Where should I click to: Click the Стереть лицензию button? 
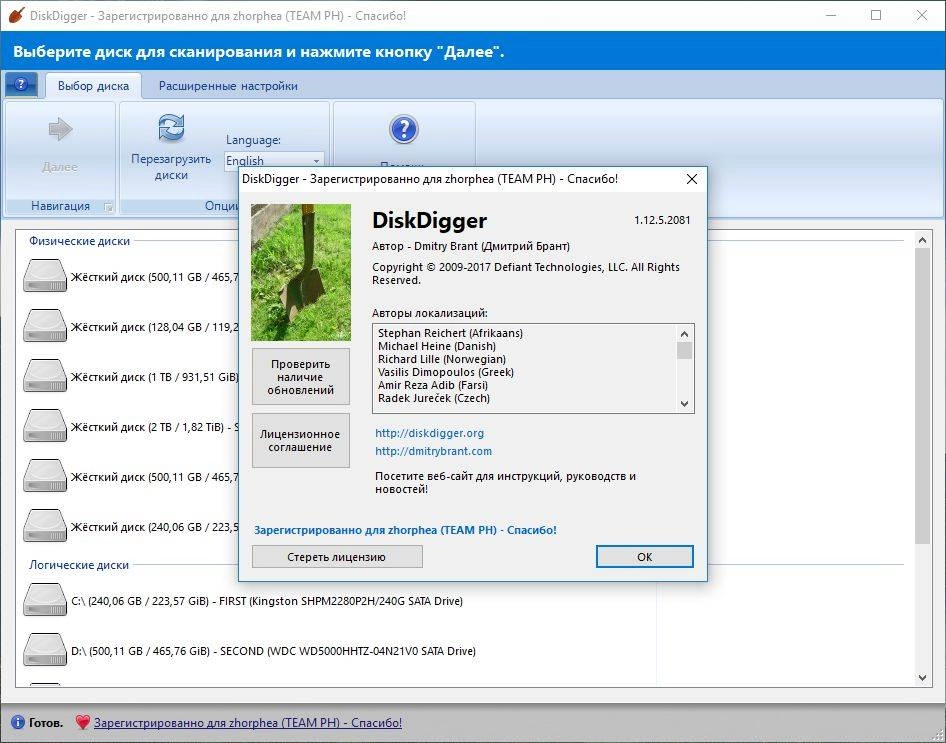(337, 557)
